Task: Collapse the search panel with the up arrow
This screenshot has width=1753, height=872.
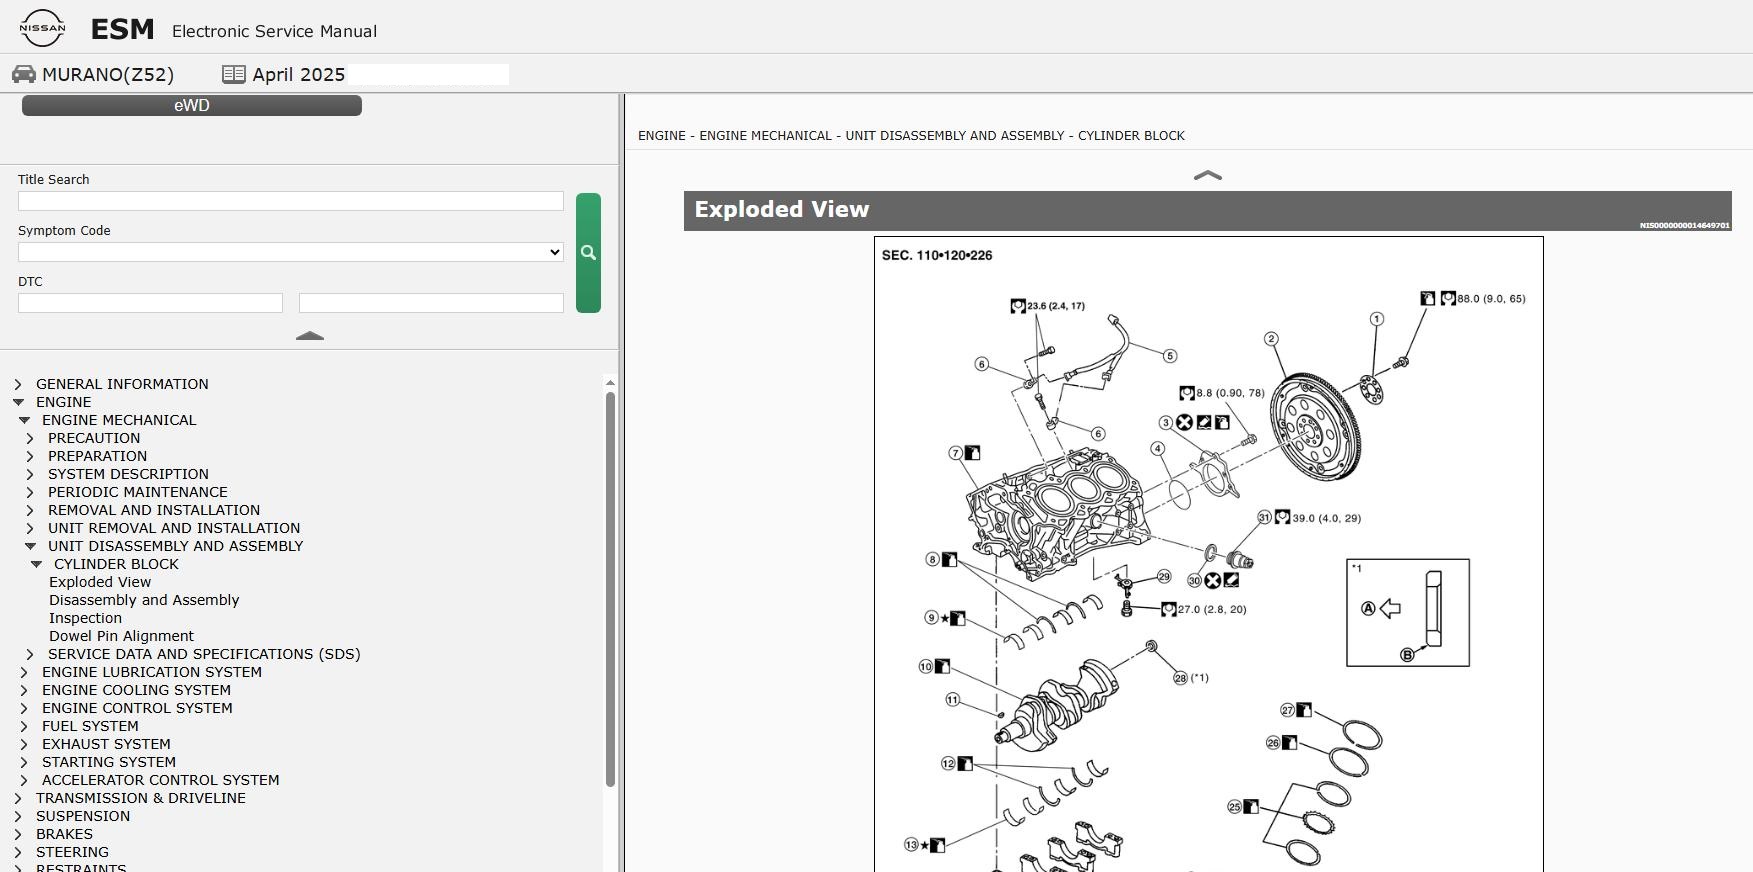Action: pyautogui.click(x=310, y=336)
